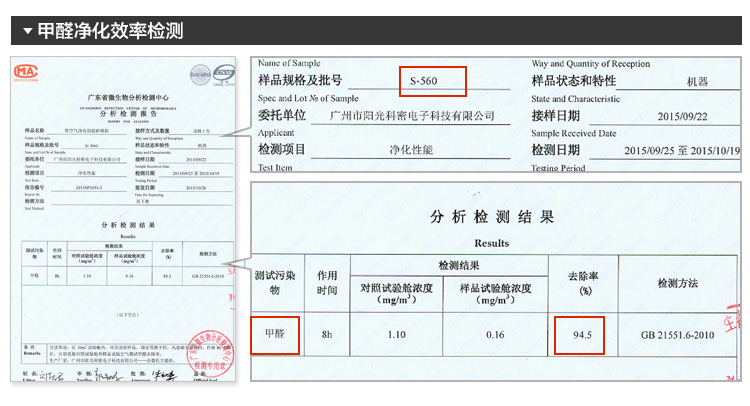Image resolution: width=750 pixels, height=406 pixels.
Task: Click the red-boxed 甲醛 pollutant cell
Action: 274,334
